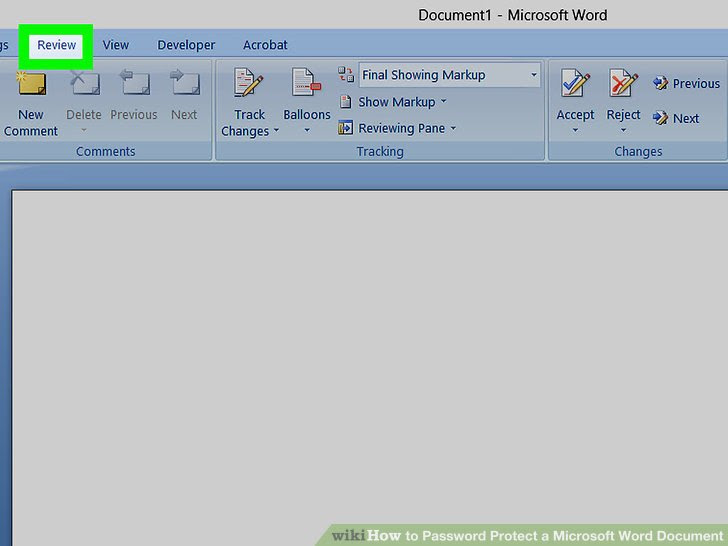The image size is (728, 546).
Task: Click the Track Changes pencil icon
Action: click(248, 83)
